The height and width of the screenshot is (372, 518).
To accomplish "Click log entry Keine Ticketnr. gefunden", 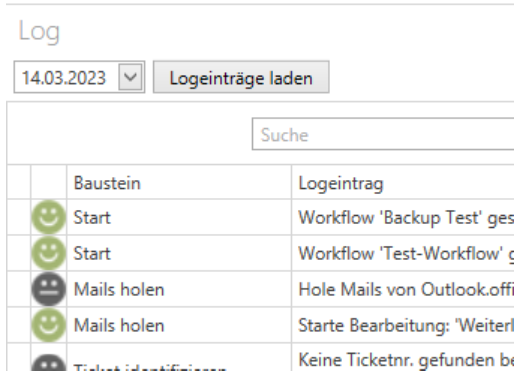I will pos(403,359).
